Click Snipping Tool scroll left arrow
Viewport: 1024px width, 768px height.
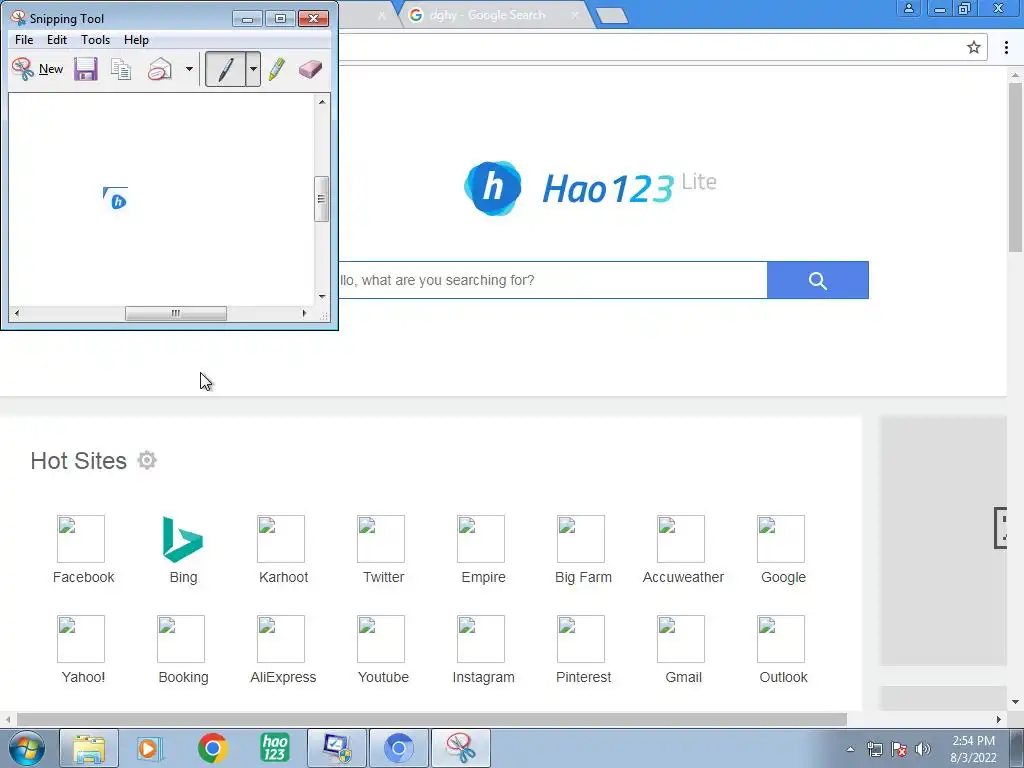[16, 313]
